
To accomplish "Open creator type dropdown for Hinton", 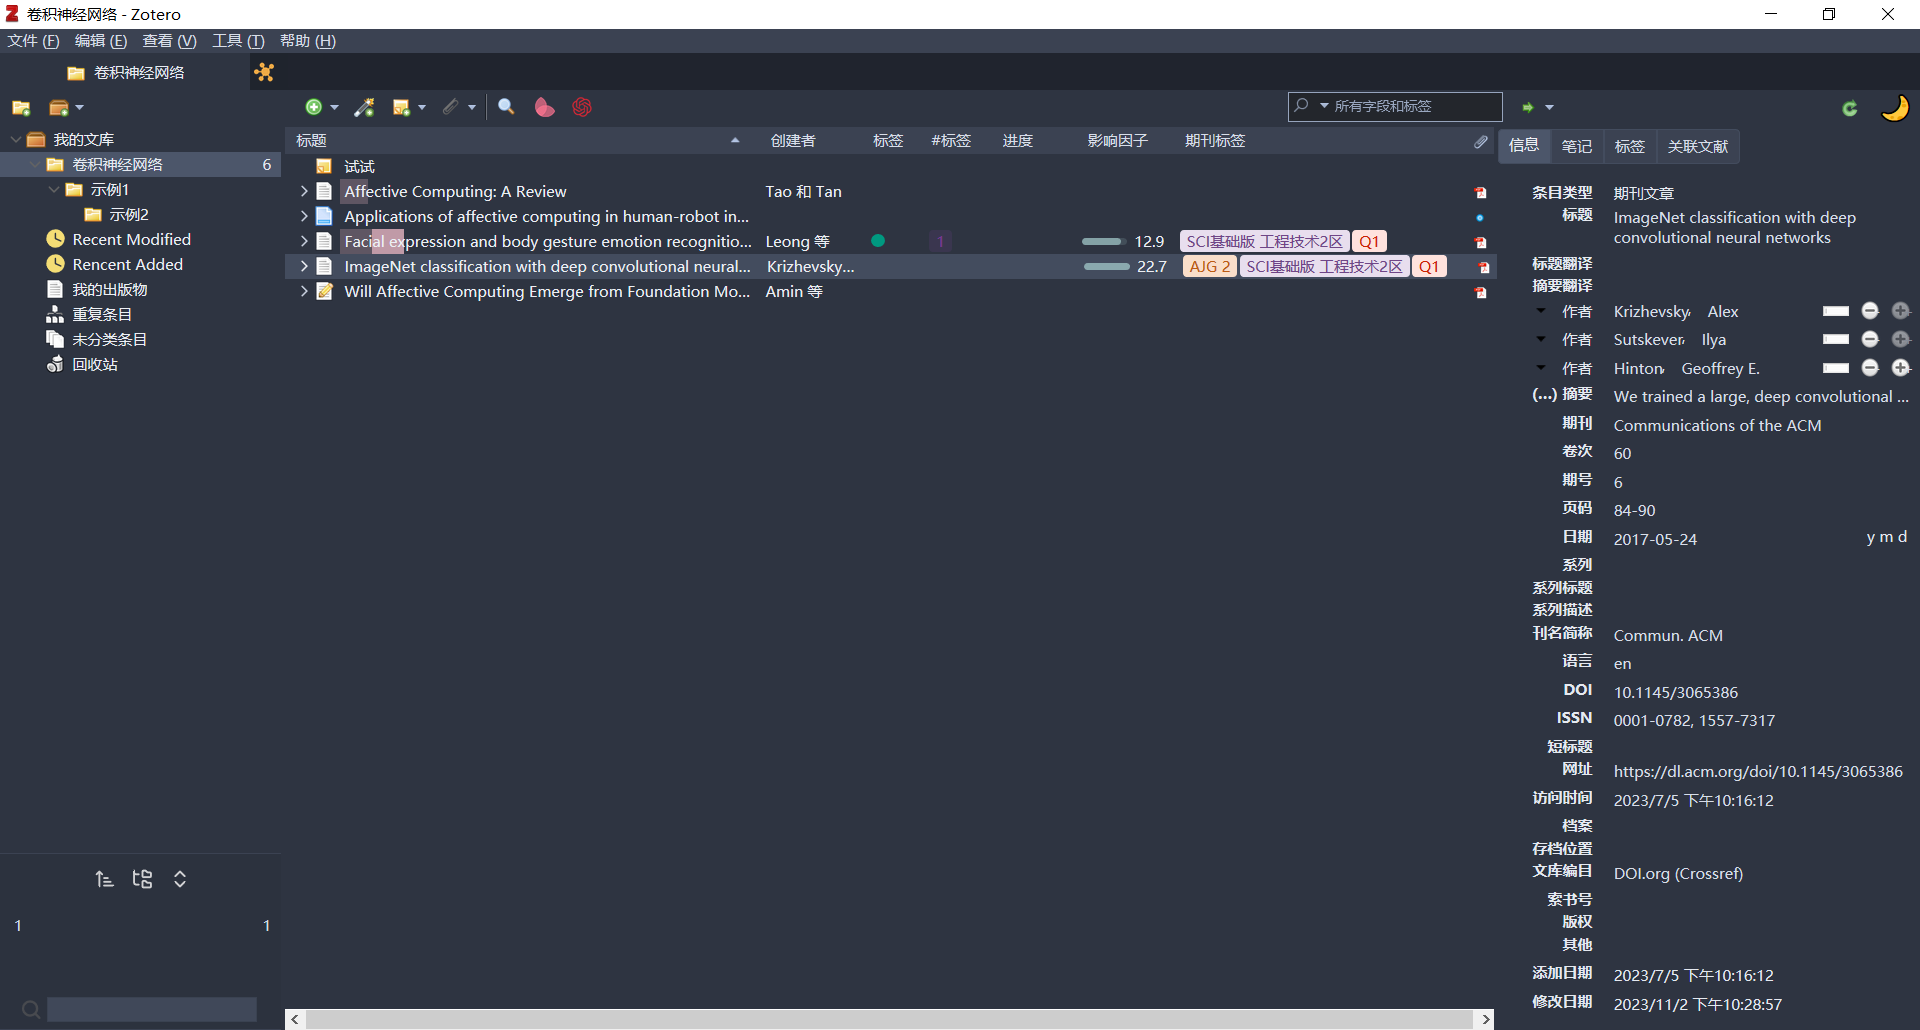I will (x=1541, y=368).
